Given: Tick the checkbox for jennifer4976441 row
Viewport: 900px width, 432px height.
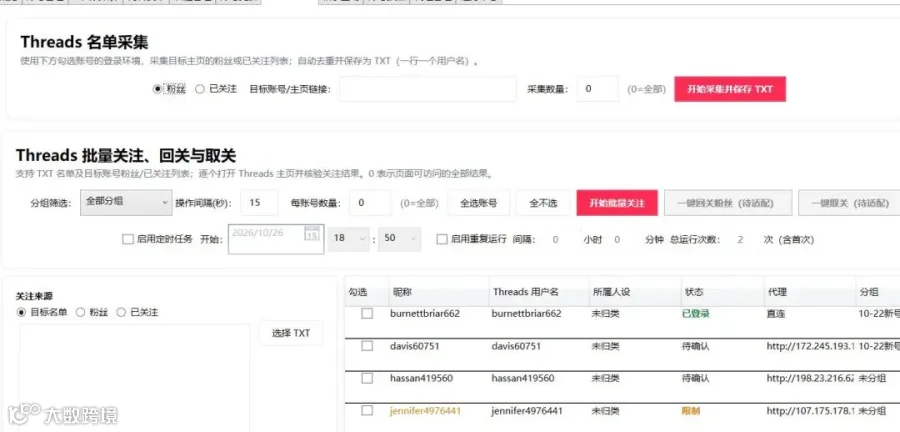Looking at the screenshot, I should tap(367, 410).
